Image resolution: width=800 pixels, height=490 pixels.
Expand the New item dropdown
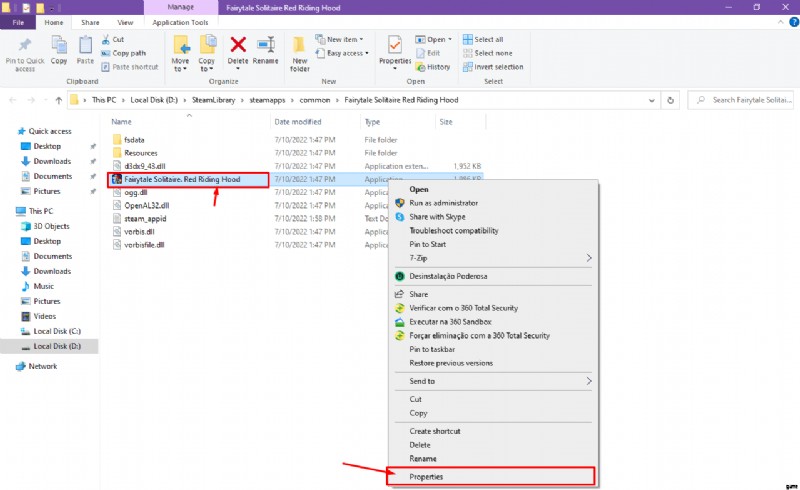(339, 39)
